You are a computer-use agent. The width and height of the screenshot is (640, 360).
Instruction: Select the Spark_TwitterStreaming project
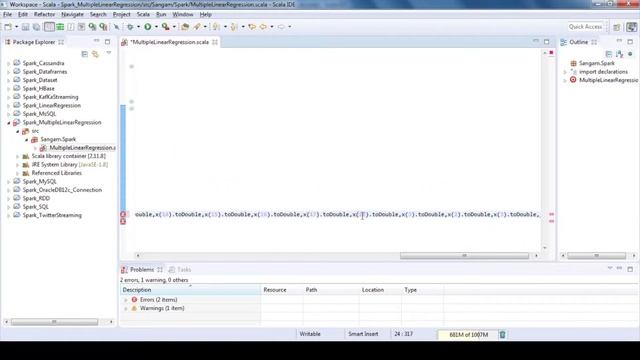click(52, 216)
